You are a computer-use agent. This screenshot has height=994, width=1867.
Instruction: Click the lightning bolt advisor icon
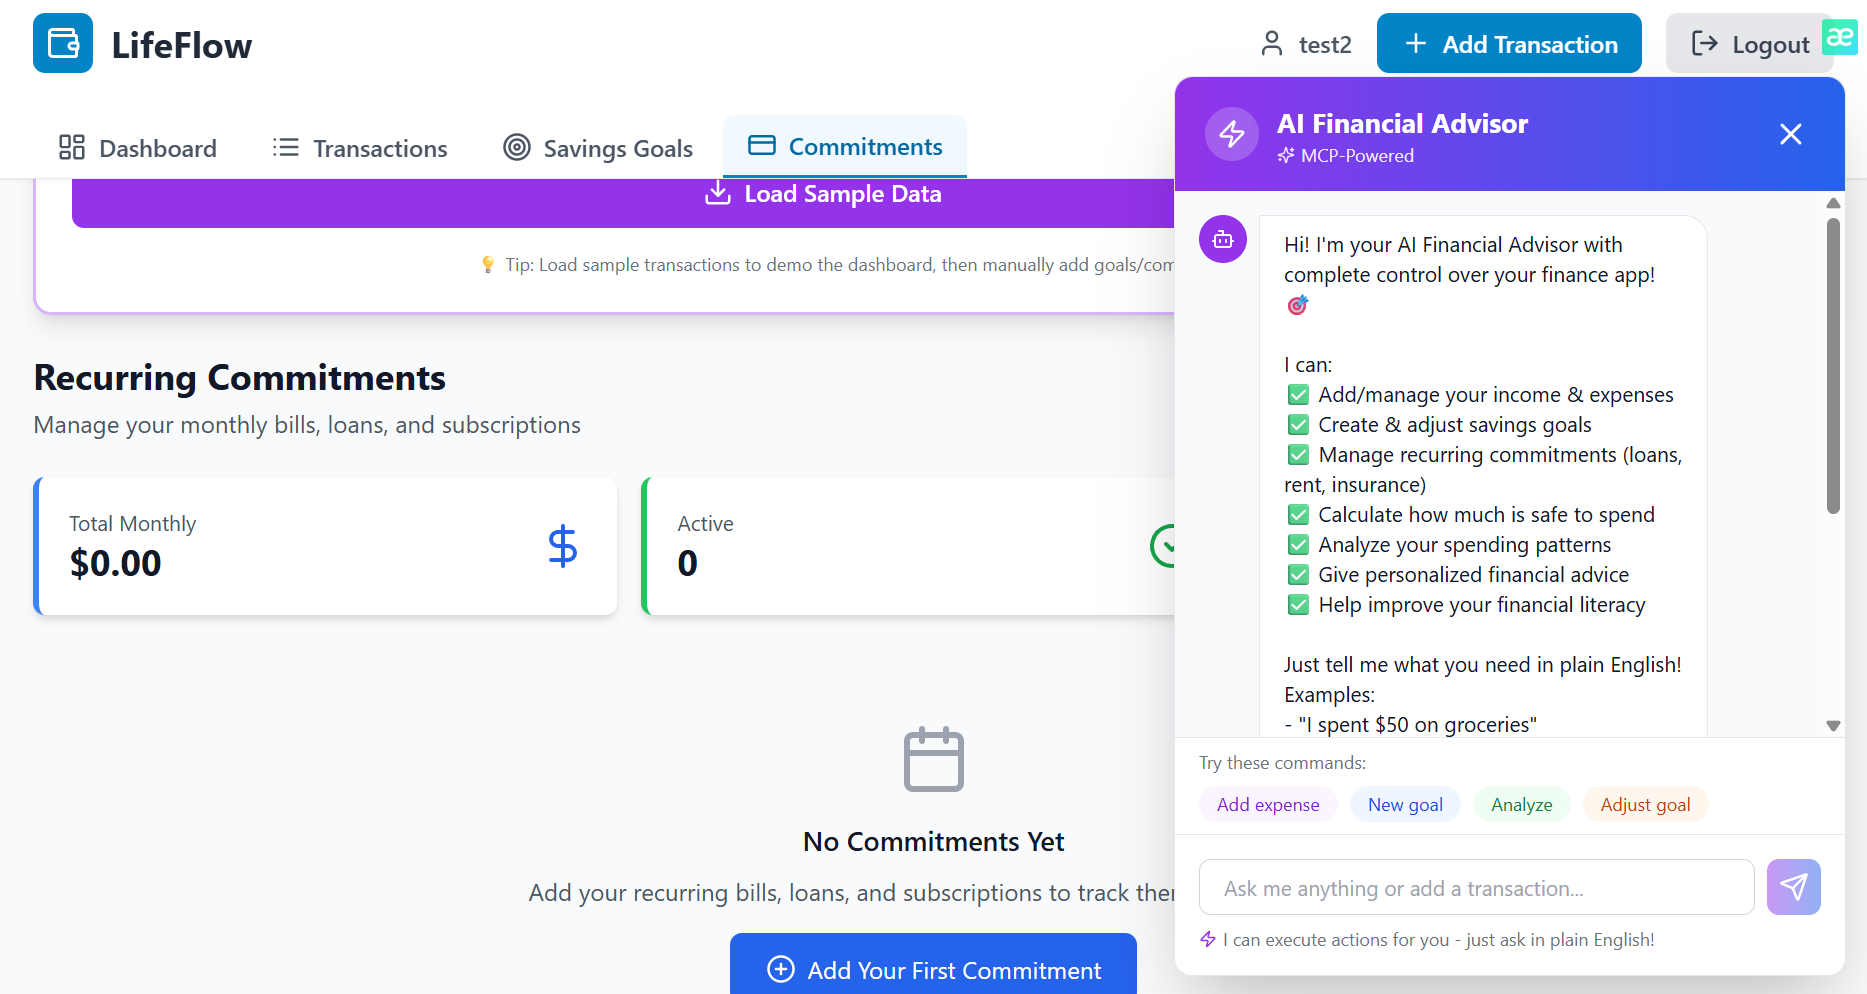(1232, 134)
